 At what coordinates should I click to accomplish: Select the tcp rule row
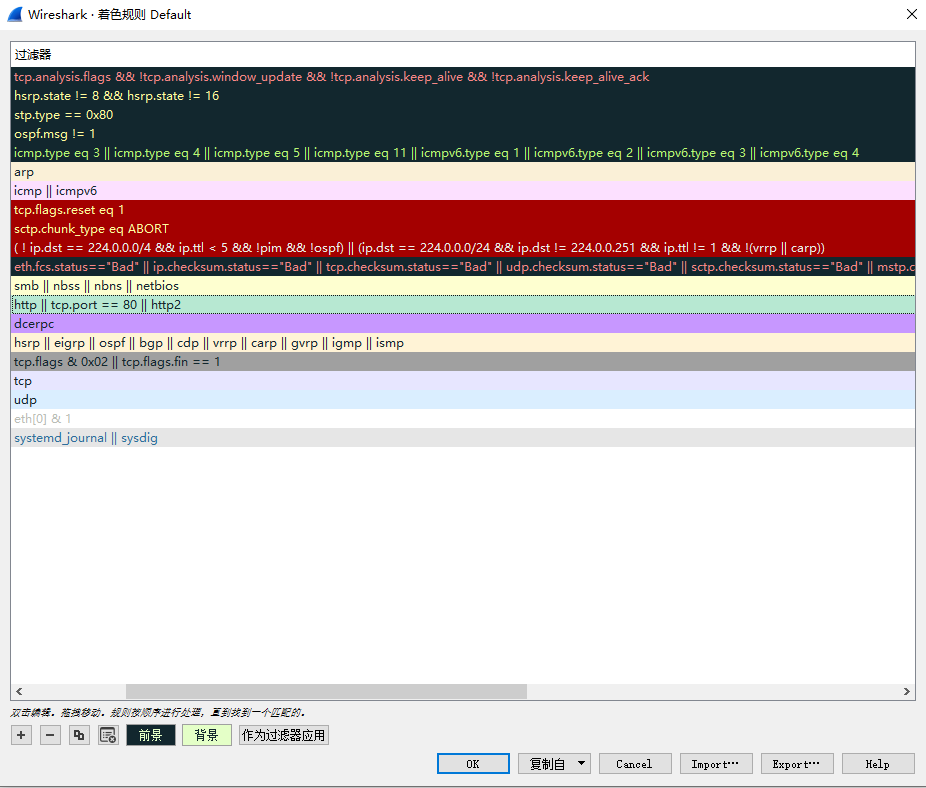tap(463, 380)
